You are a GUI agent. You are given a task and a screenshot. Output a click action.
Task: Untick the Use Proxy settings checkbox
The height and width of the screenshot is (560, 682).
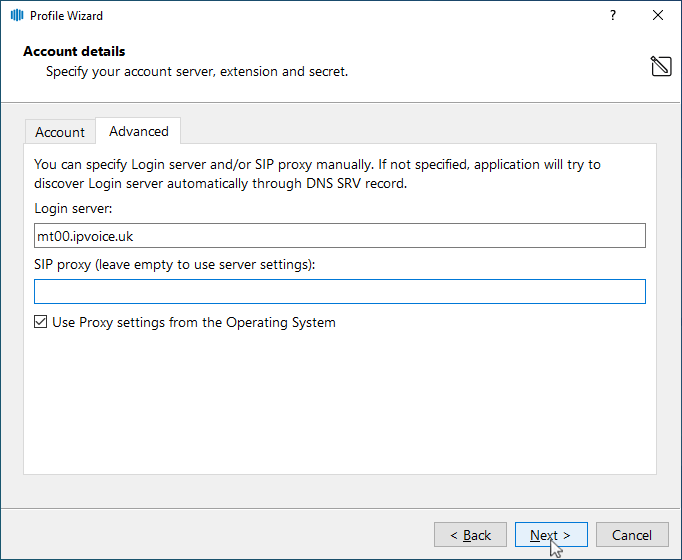pyautogui.click(x=41, y=322)
